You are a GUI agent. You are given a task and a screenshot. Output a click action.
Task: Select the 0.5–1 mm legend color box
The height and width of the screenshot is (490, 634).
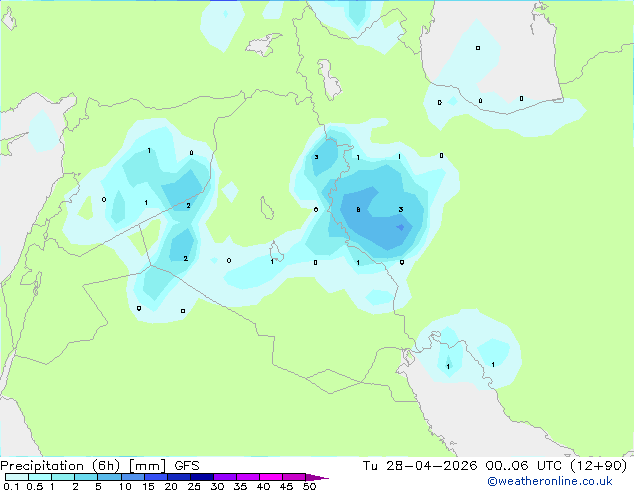[40, 477]
